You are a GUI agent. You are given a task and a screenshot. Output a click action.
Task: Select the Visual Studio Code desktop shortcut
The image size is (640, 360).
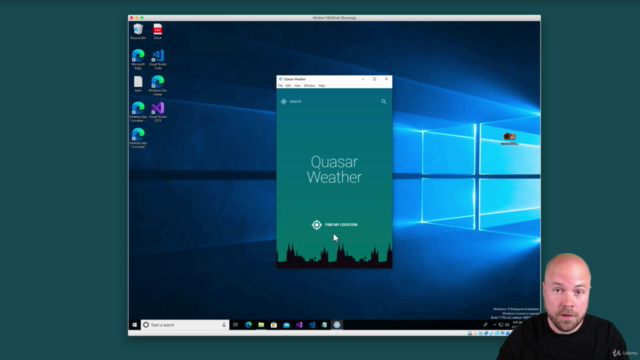[x=158, y=59]
